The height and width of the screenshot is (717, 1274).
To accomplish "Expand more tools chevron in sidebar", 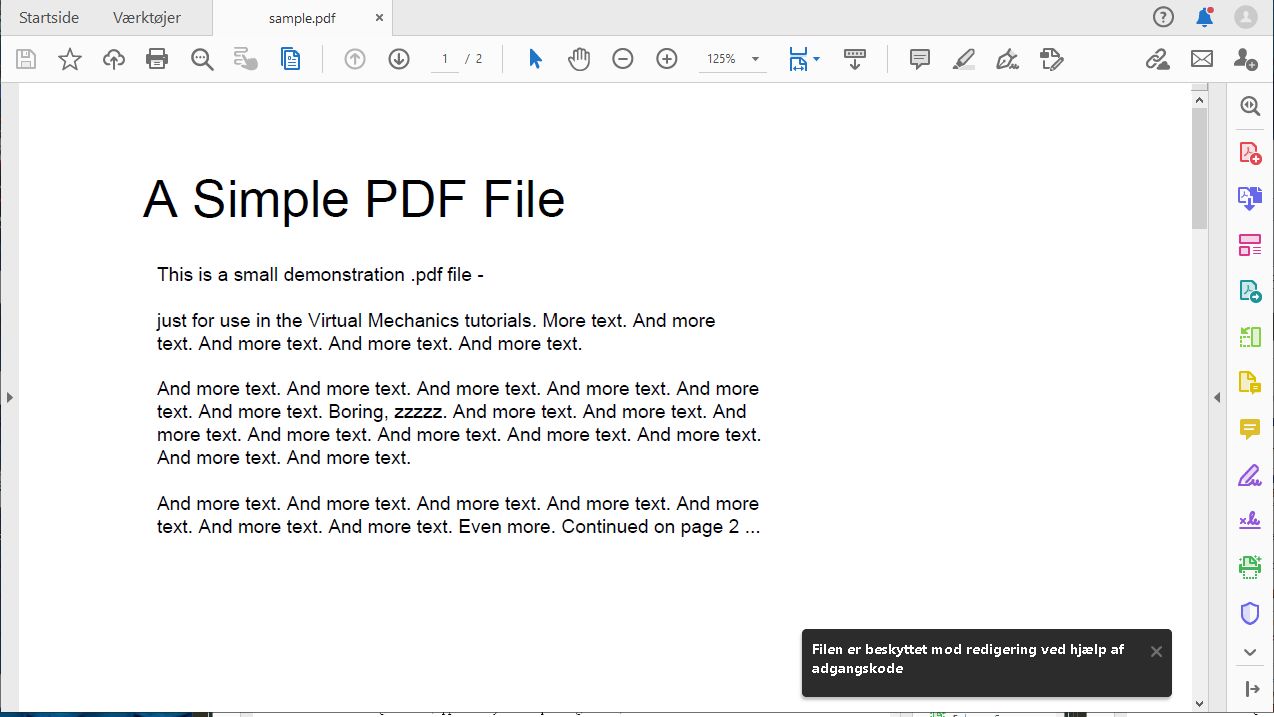I will pyautogui.click(x=1250, y=652).
